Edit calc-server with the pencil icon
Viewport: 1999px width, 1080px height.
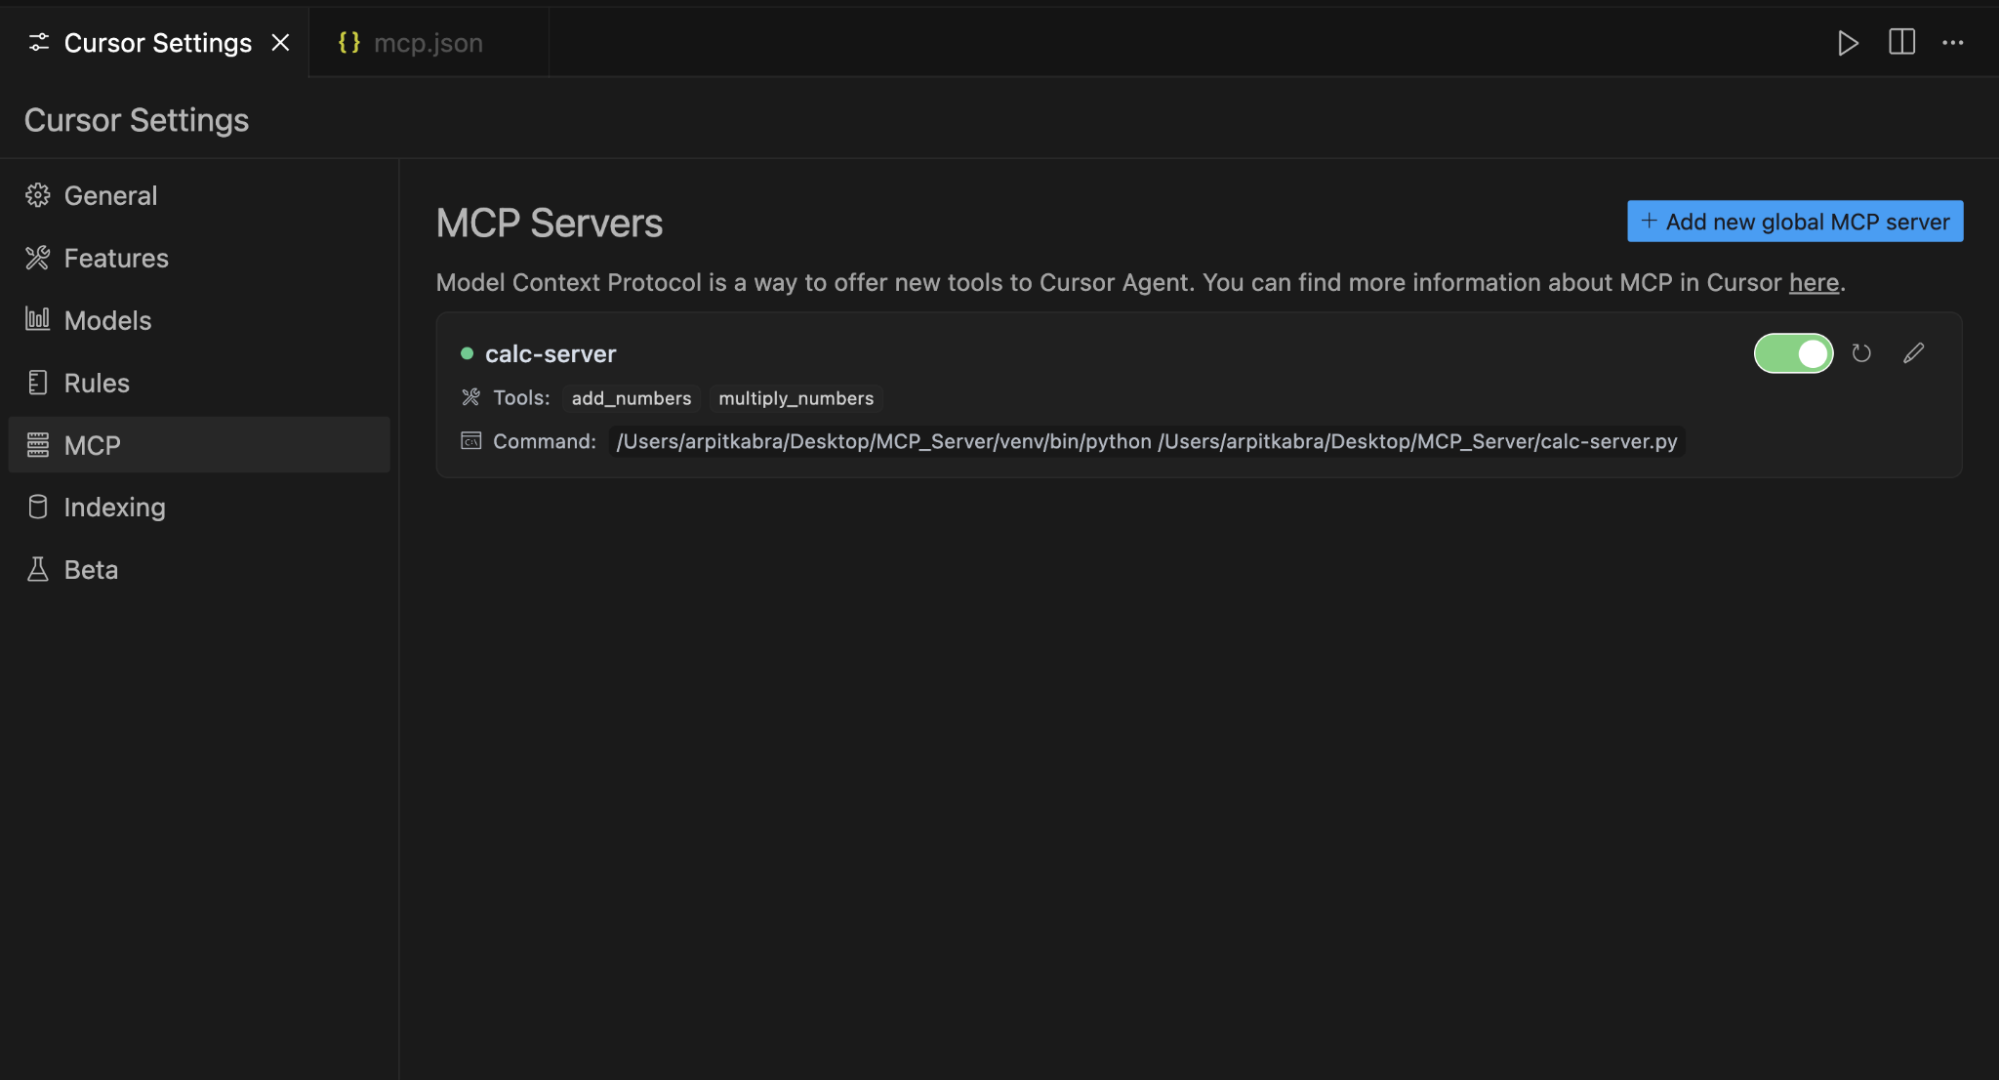coord(1913,353)
